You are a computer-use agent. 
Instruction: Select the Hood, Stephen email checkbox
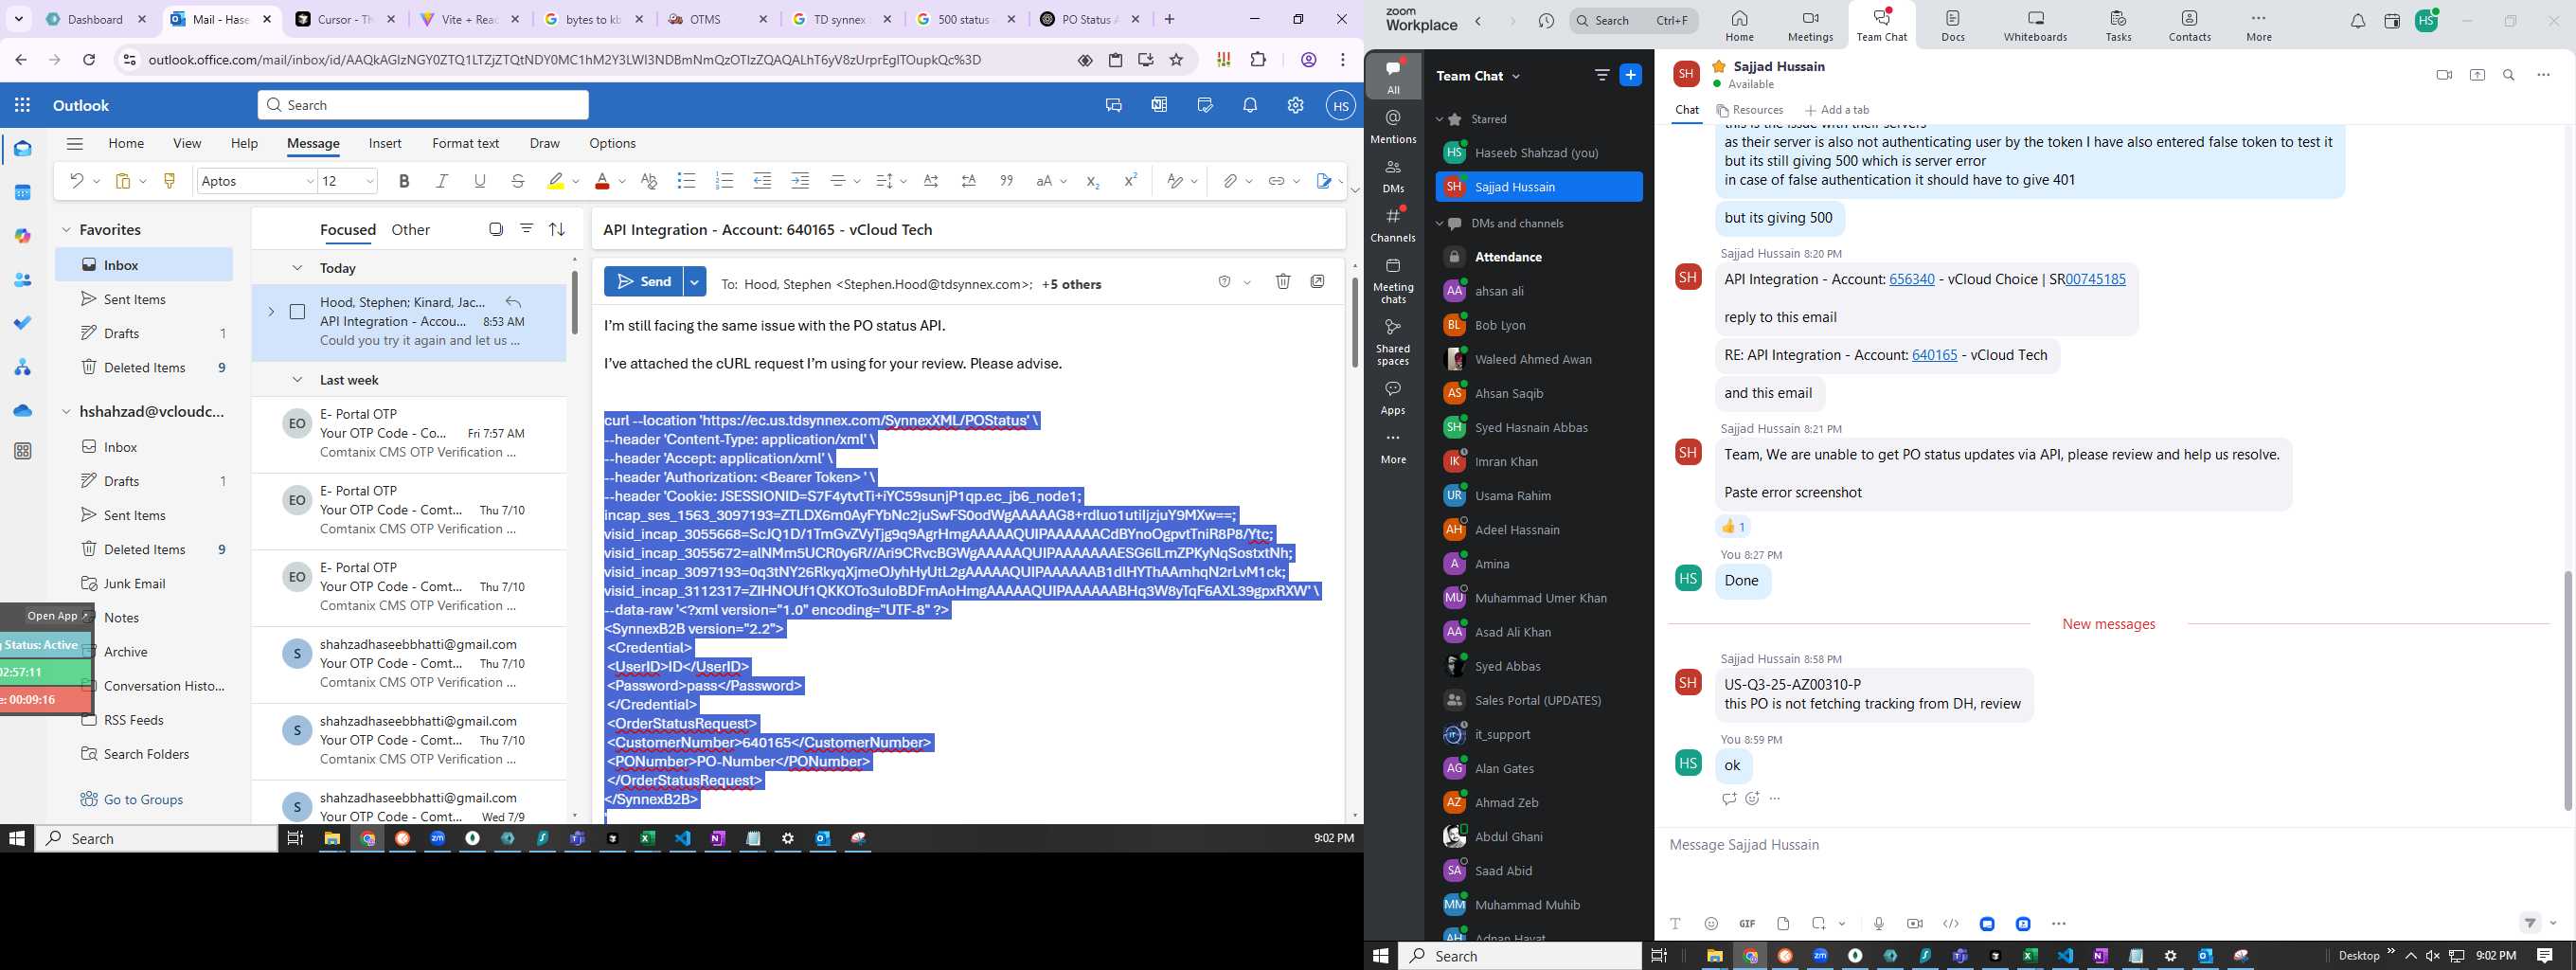[x=297, y=312]
